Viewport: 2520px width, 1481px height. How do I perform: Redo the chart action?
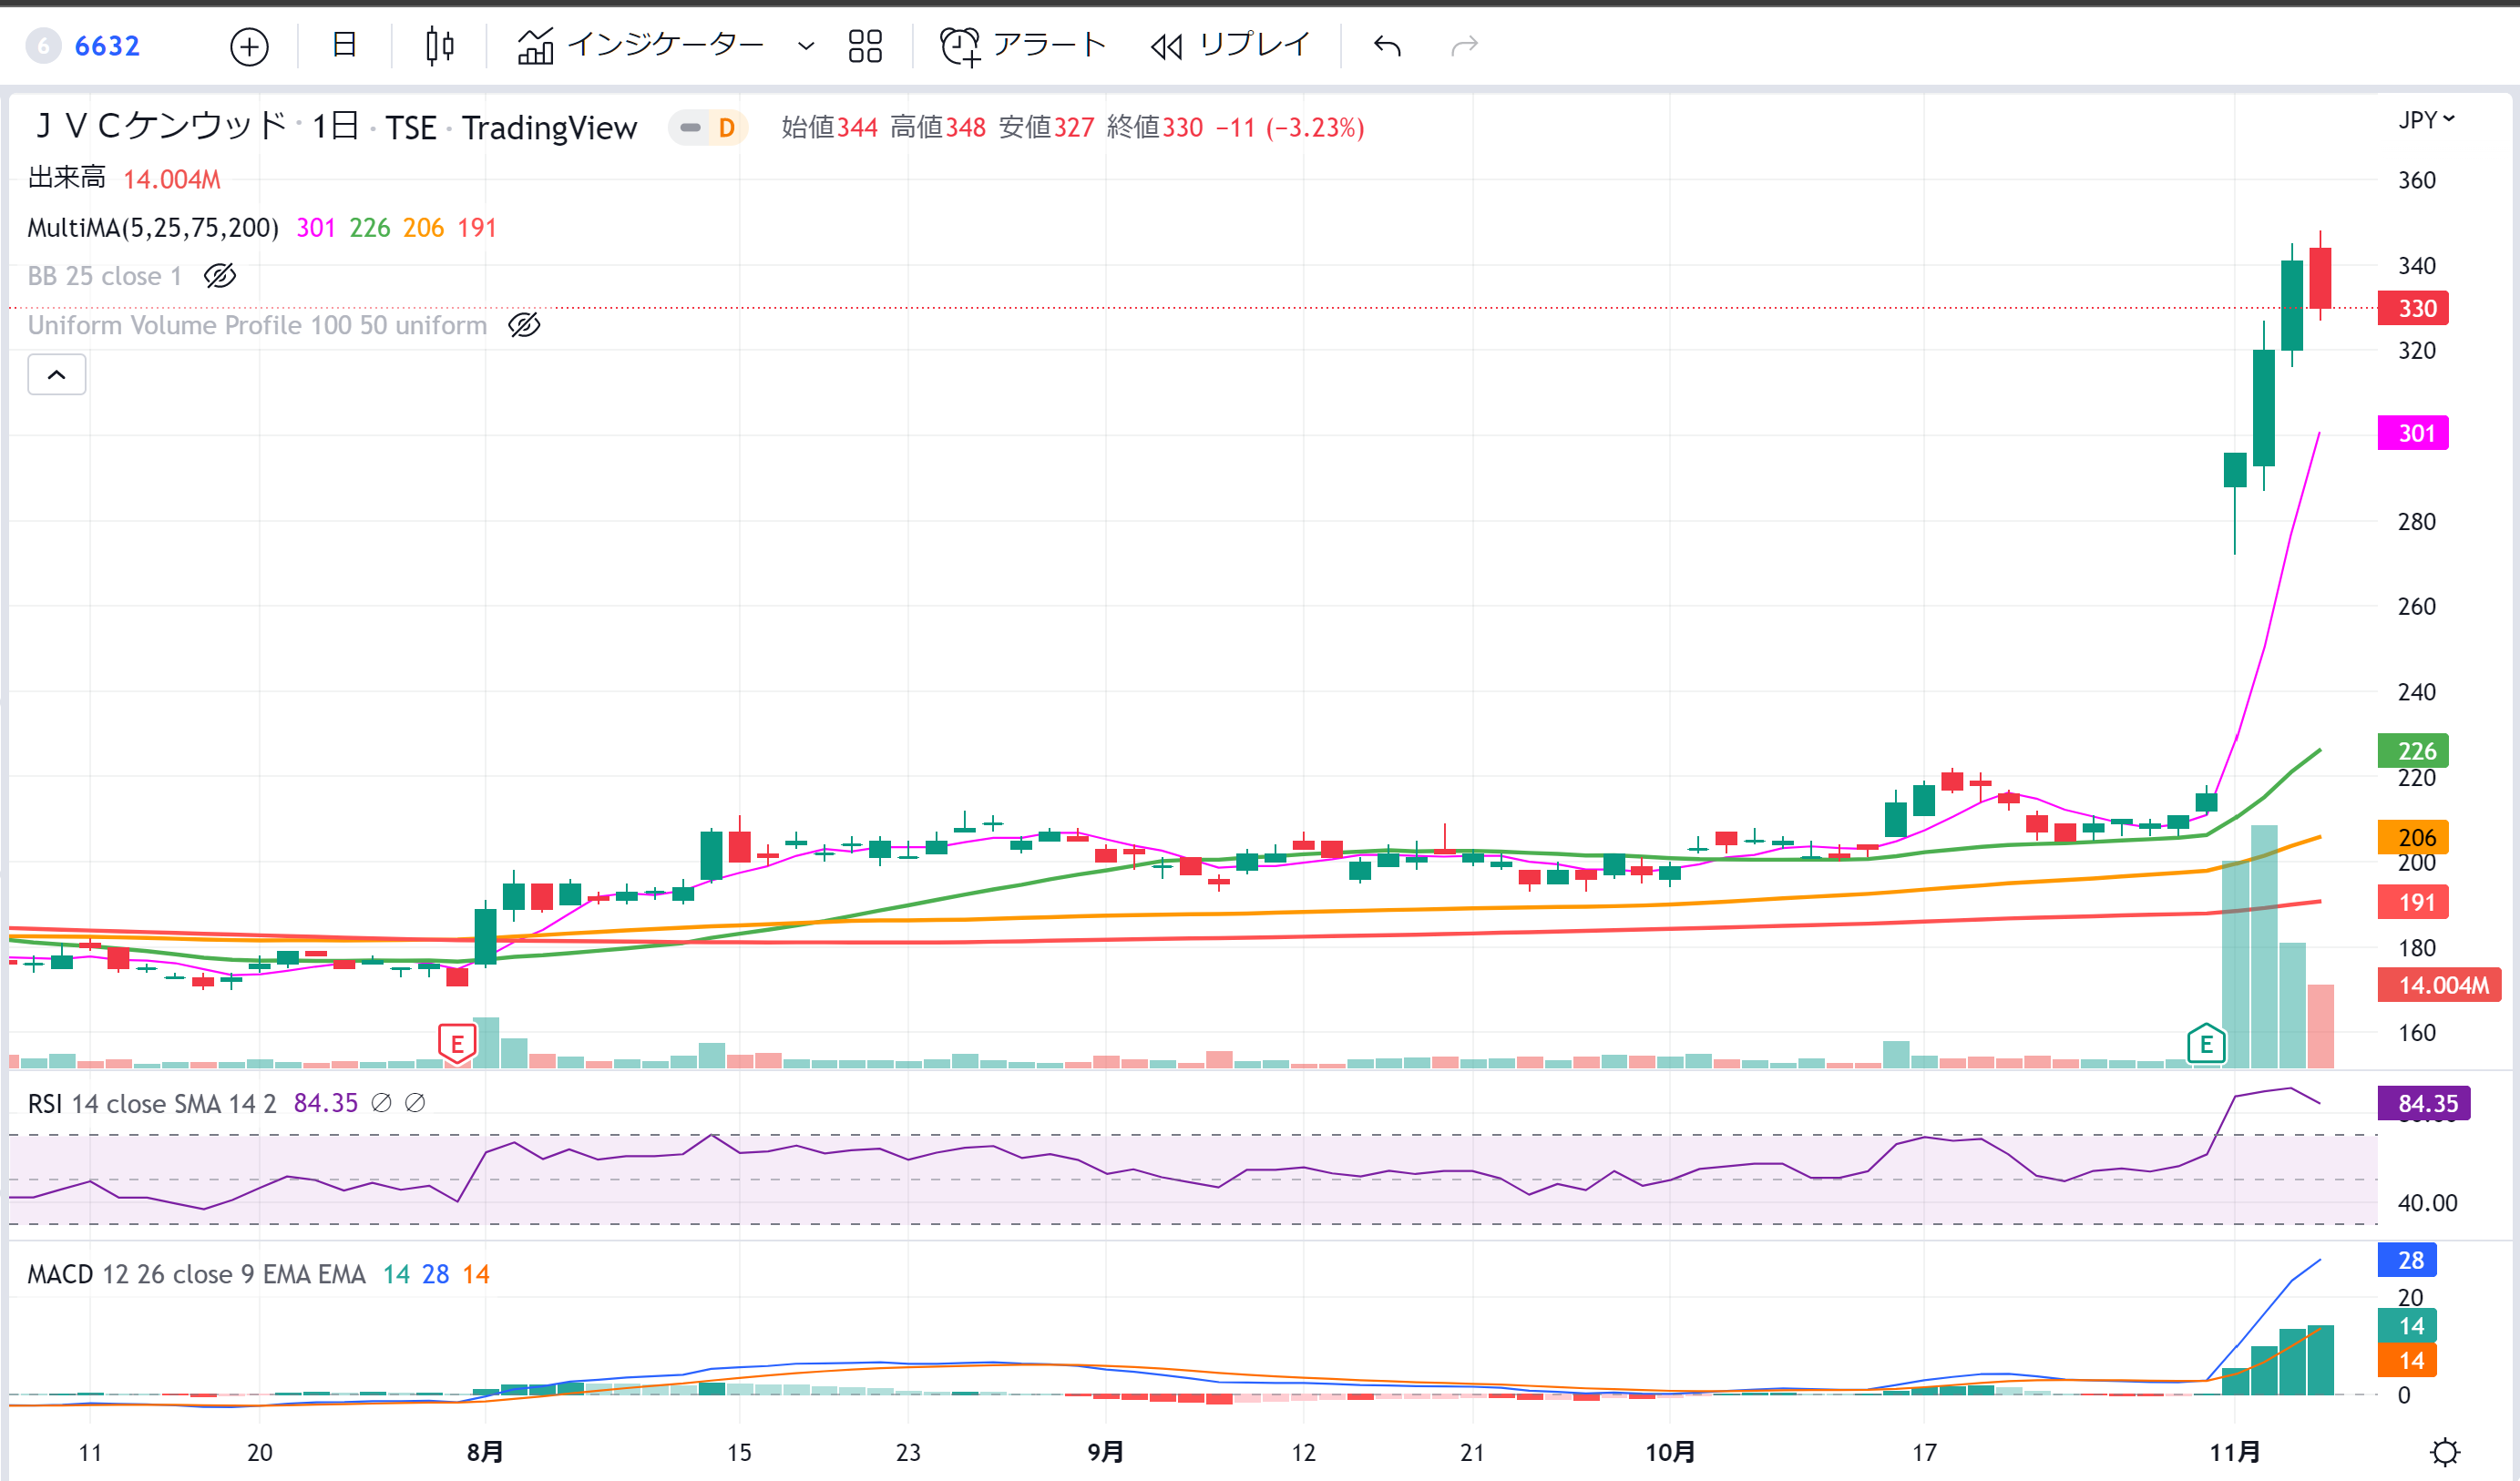click(1464, 46)
